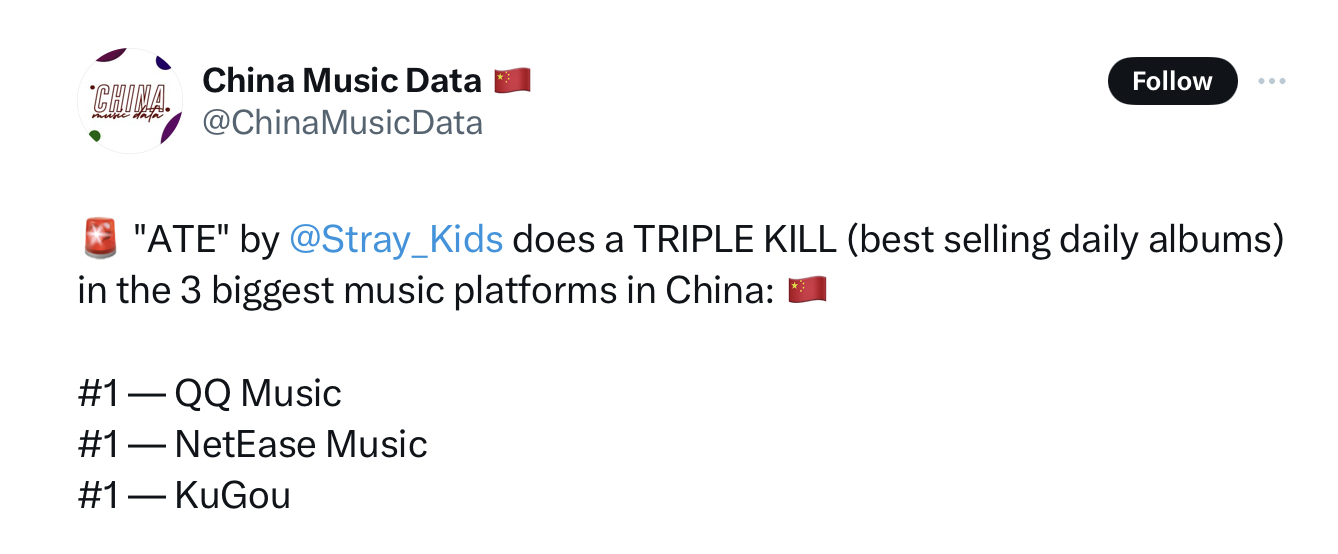Select the '#1 — KuGou' line
The width and height of the screenshot is (1338, 554).
(184, 495)
